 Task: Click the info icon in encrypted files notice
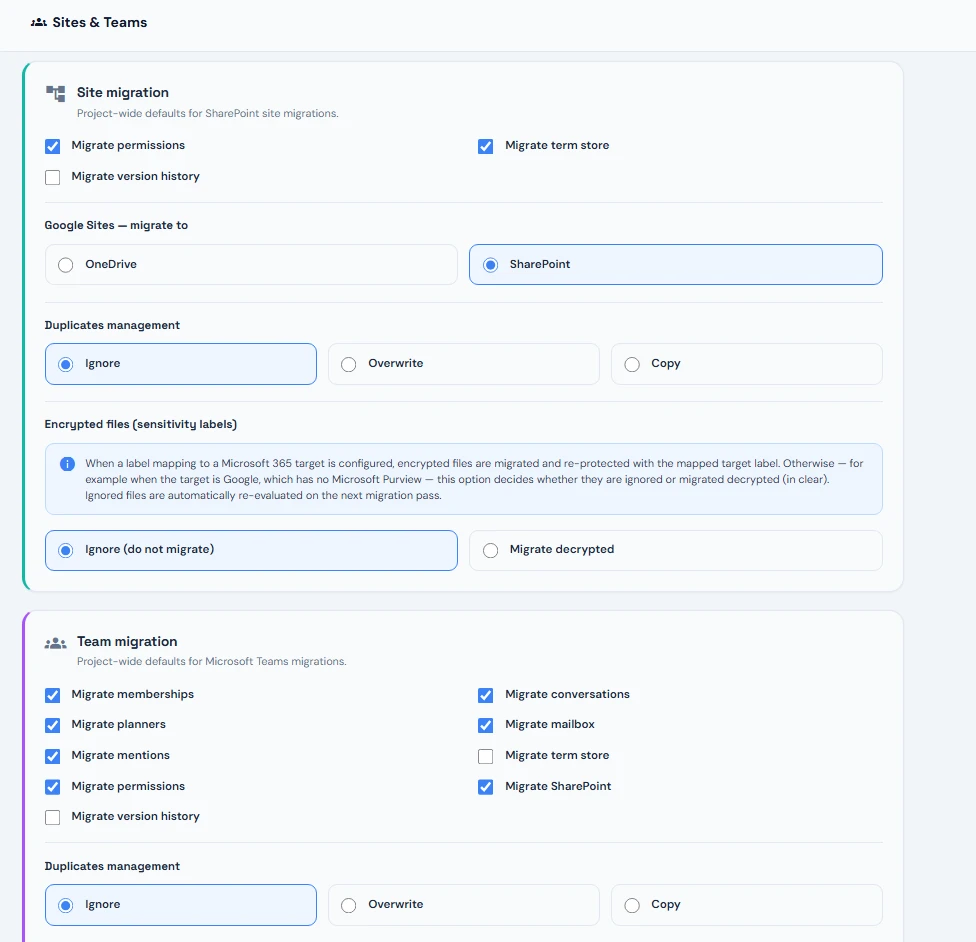point(67,464)
